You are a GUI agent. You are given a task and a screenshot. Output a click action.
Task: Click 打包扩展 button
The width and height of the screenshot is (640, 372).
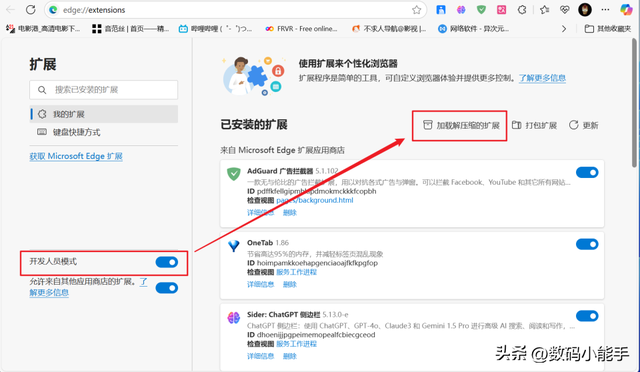(534, 125)
